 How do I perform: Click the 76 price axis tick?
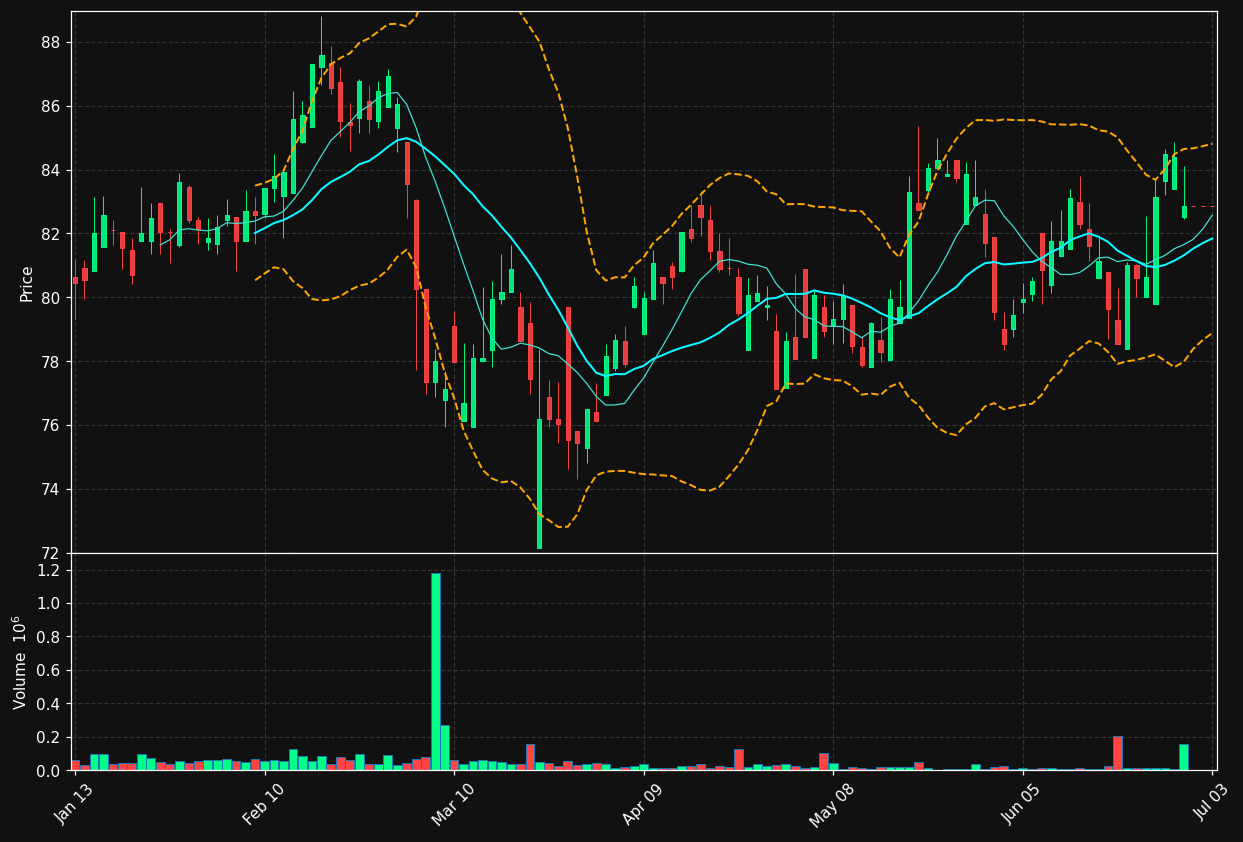(51, 426)
